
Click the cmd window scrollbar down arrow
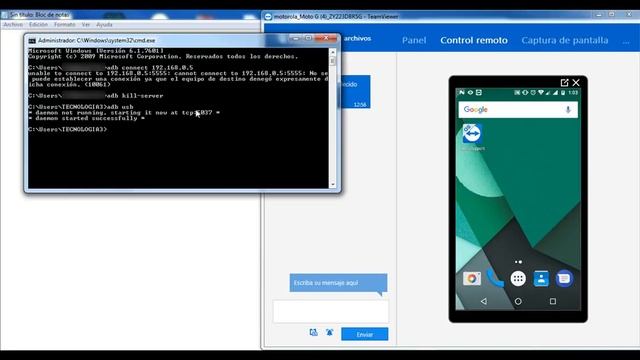[x=333, y=184]
